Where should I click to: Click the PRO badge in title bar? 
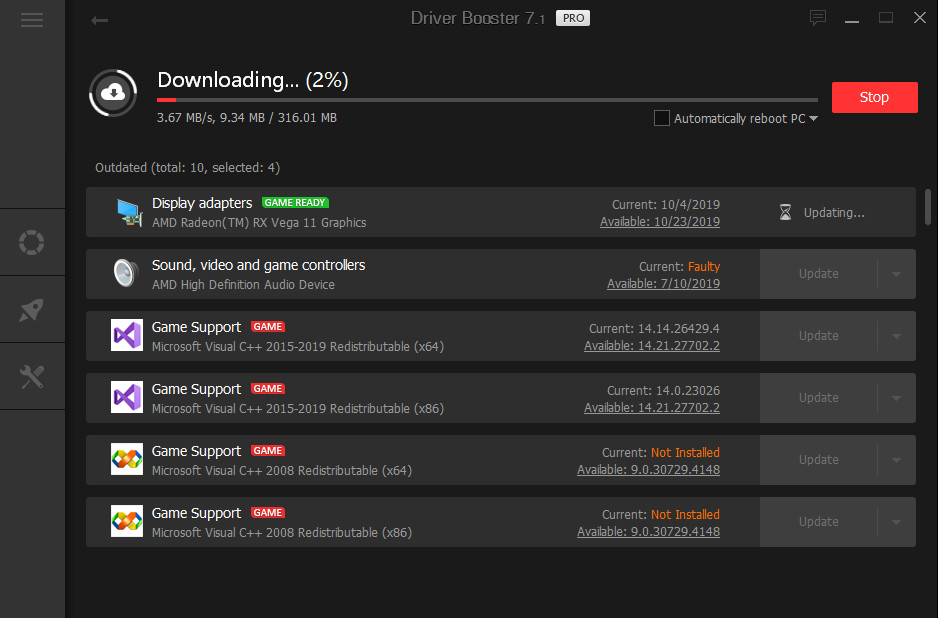[572, 18]
